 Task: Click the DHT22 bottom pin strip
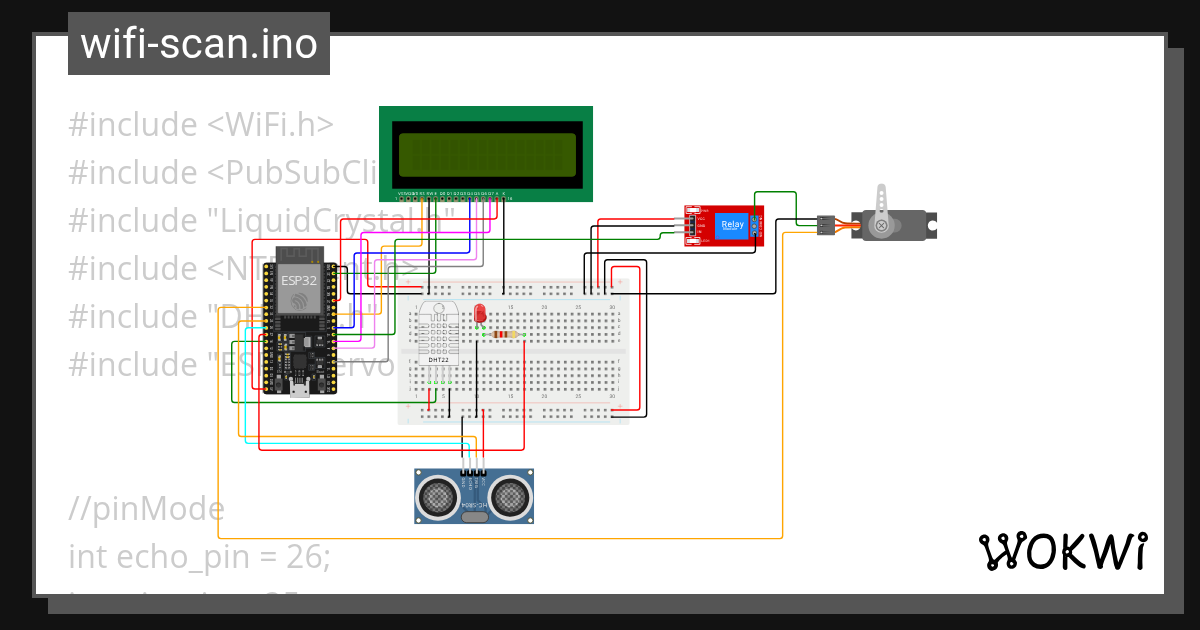pyautogui.click(x=438, y=380)
